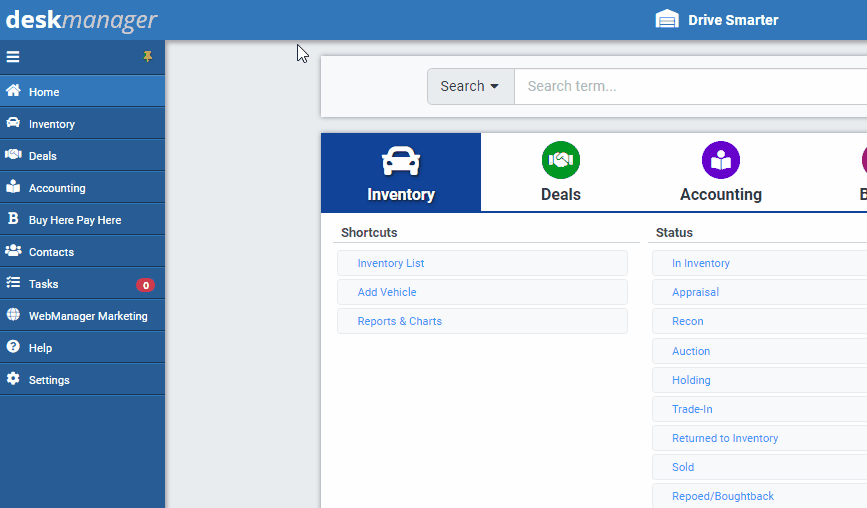Open the Inventory List shortcut

(391, 263)
